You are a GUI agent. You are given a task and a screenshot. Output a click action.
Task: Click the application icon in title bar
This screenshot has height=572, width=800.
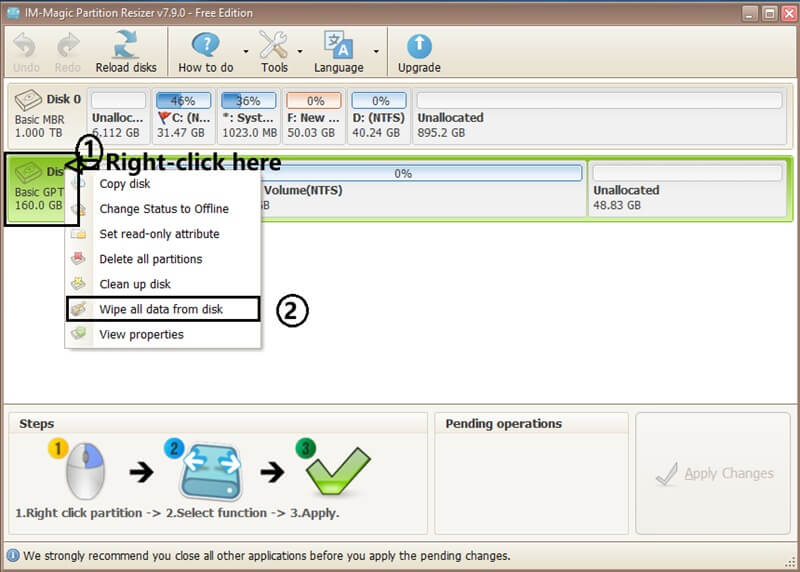pyautogui.click(x=14, y=13)
